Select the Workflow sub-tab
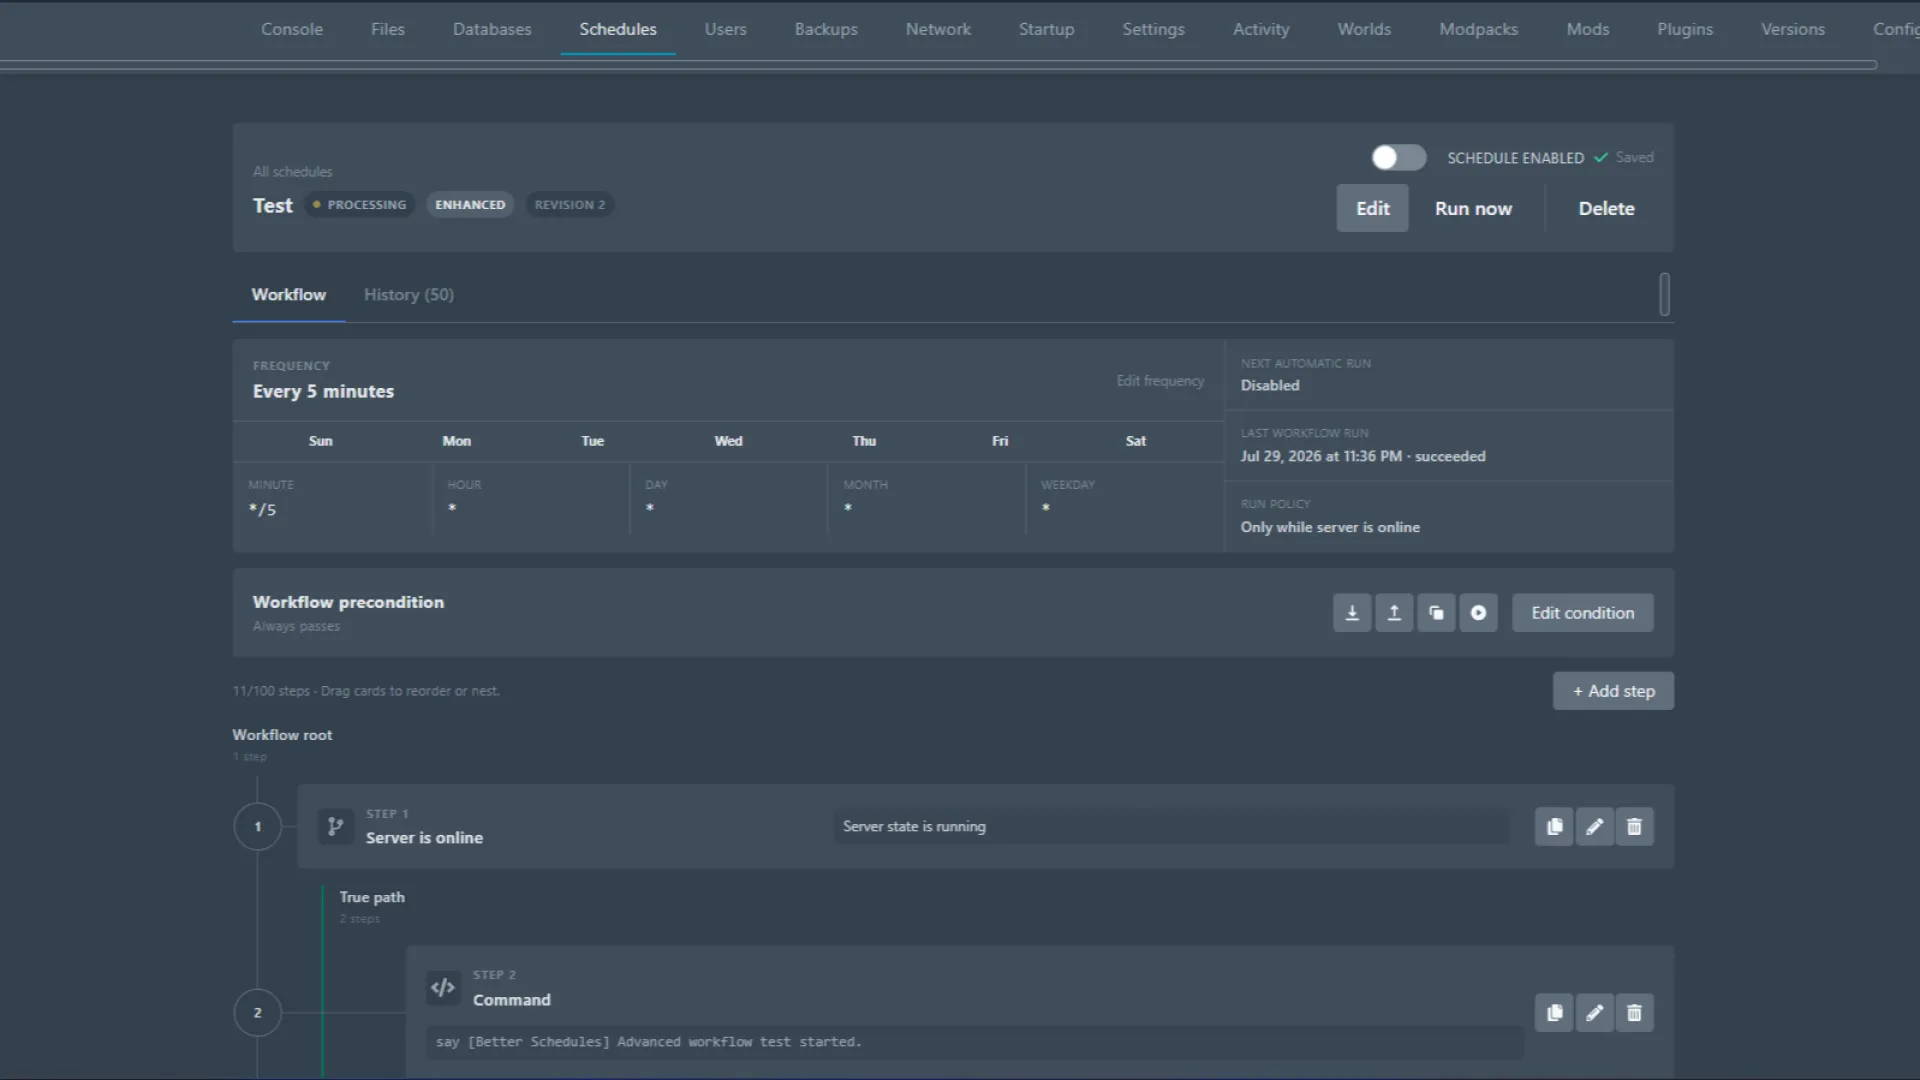The height and width of the screenshot is (1080, 1920). tap(289, 295)
